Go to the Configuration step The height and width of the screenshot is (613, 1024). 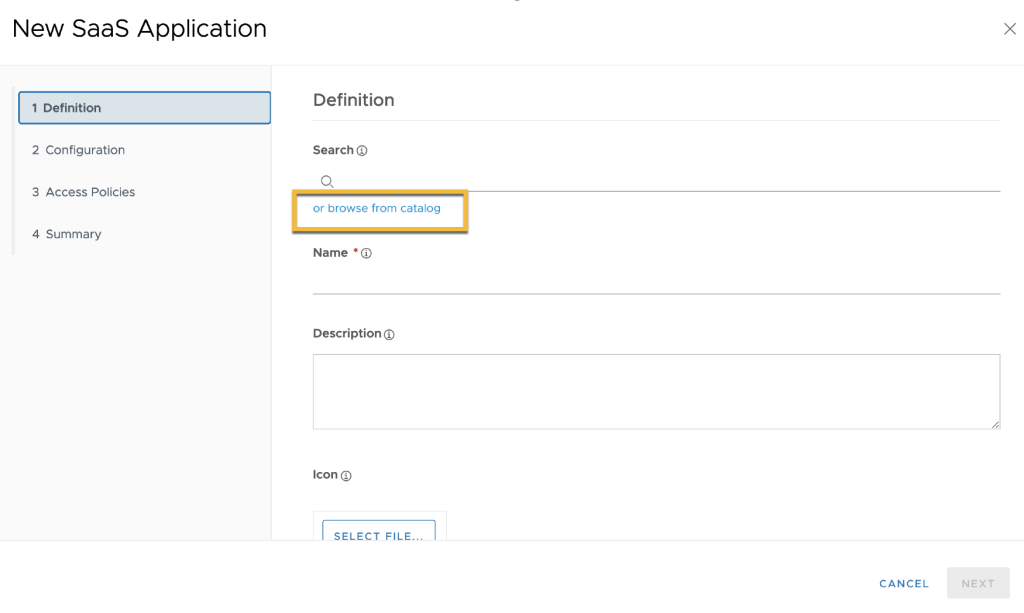[85, 150]
